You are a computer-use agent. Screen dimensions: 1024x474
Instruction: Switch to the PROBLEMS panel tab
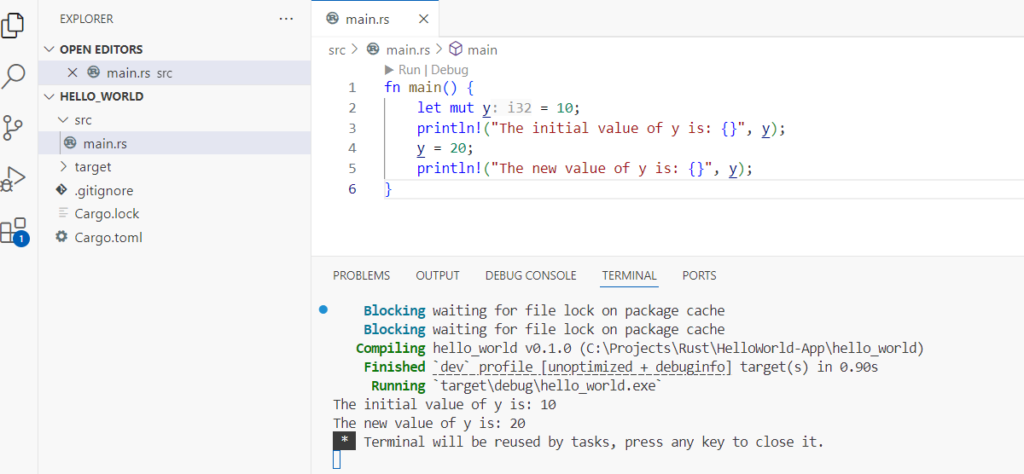(361, 276)
